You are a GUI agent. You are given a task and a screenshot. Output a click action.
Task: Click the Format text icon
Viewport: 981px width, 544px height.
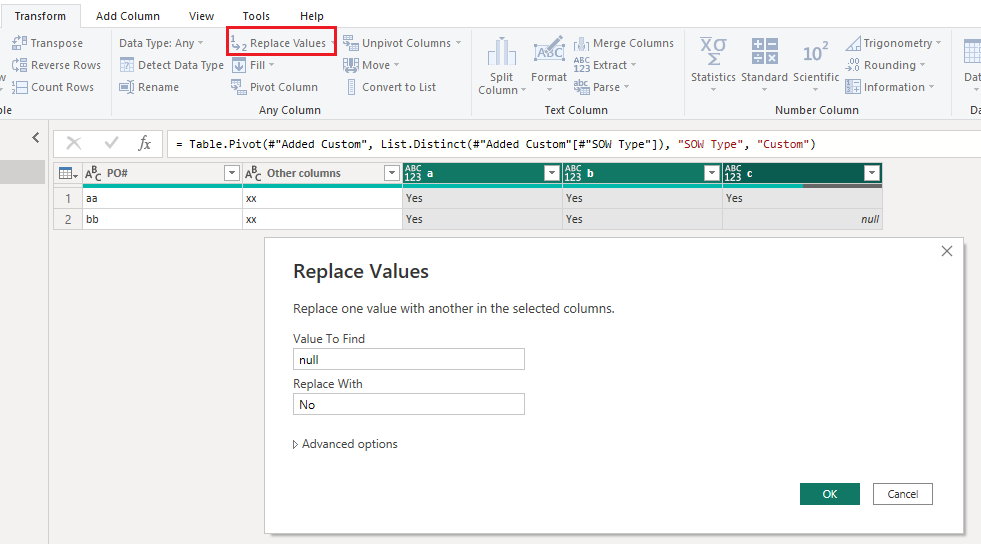549,49
